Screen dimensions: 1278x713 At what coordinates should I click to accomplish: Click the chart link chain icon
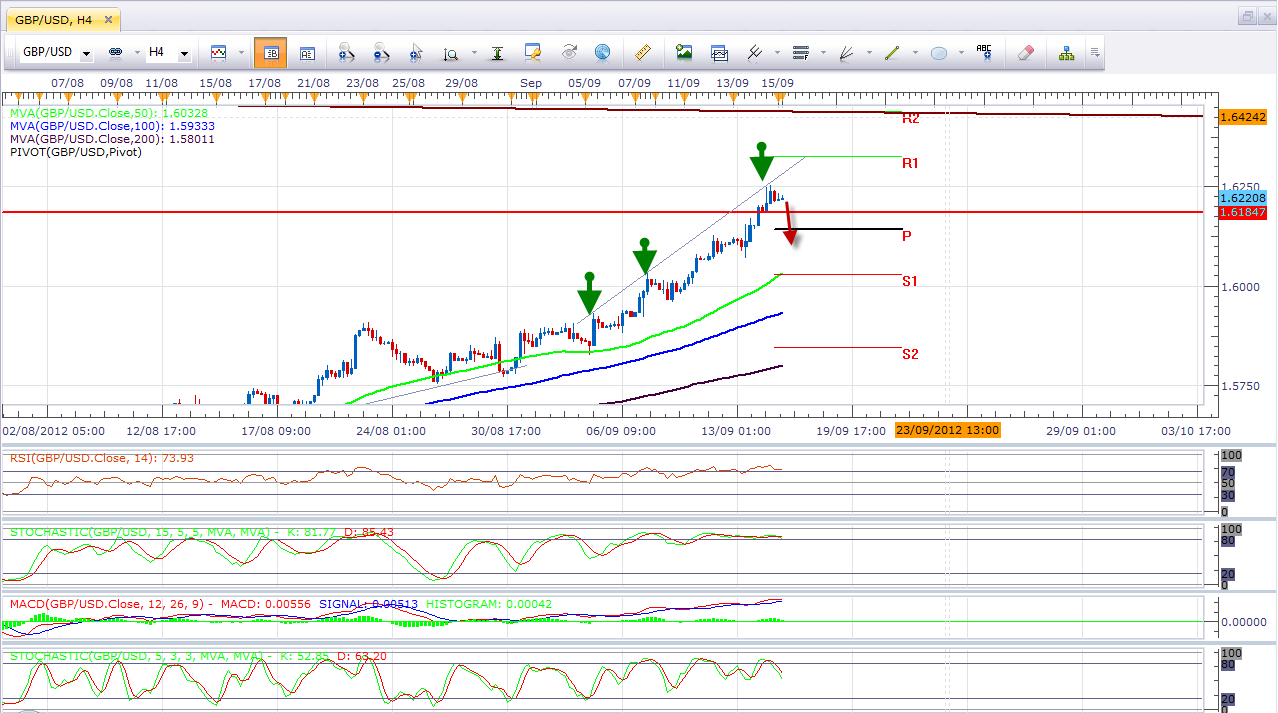point(114,52)
